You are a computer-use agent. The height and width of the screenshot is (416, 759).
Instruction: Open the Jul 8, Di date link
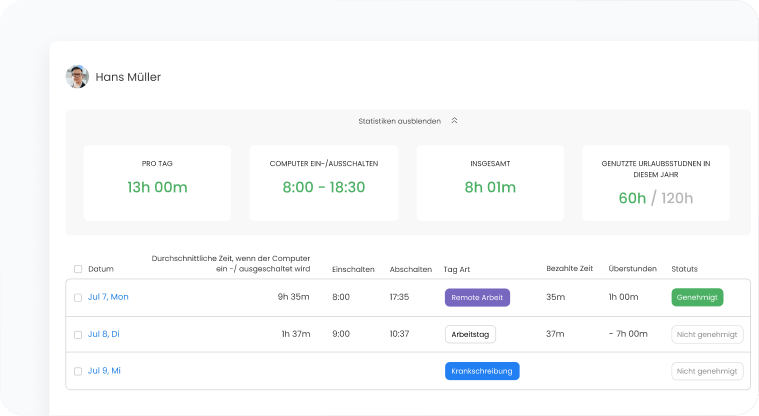pyautogui.click(x=104, y=334)
